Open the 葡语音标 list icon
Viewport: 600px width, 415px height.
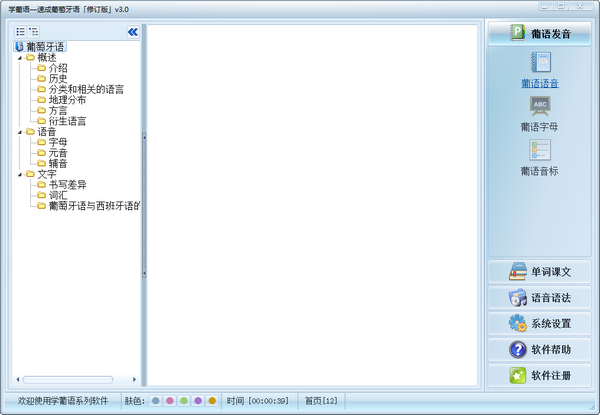[x=540, y=150]
